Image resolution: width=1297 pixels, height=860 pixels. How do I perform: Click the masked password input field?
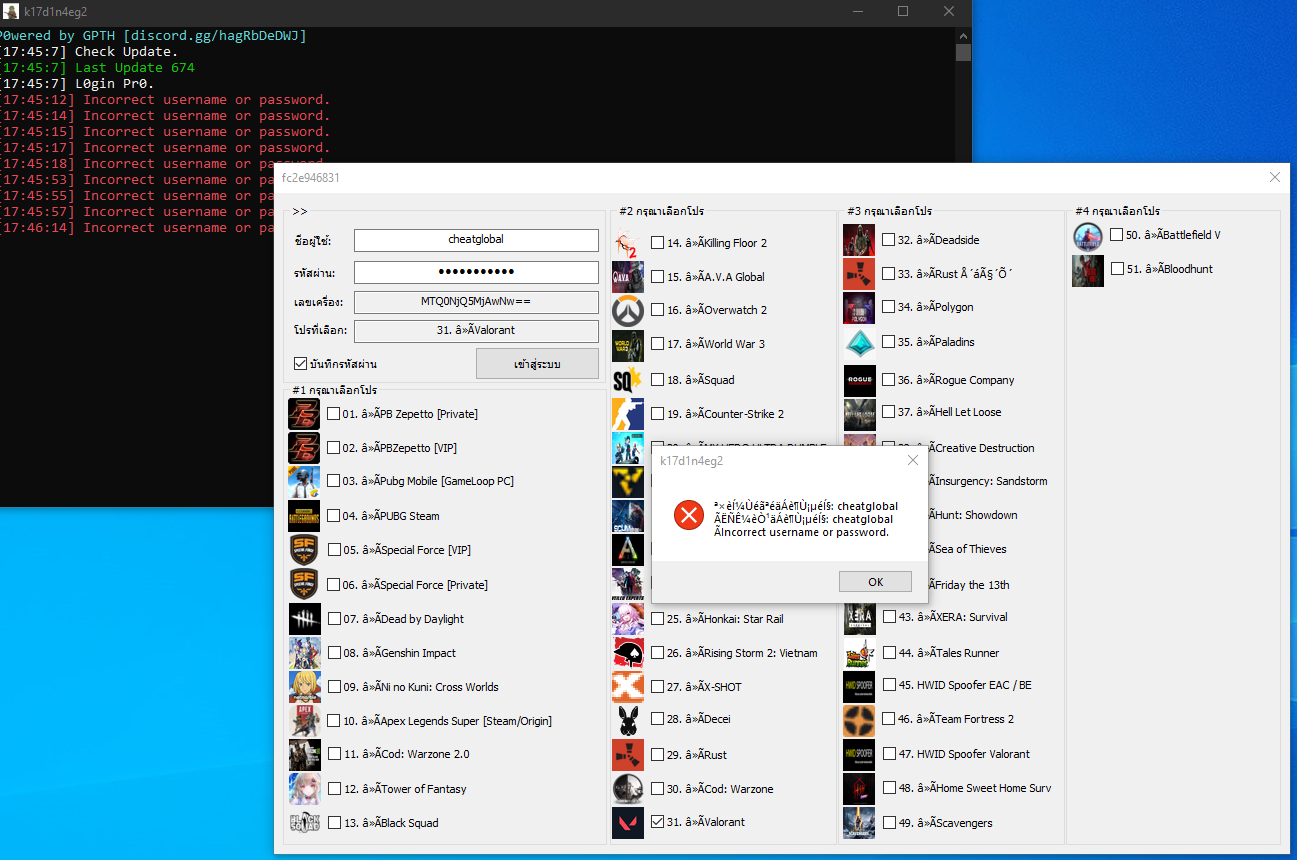[x=476, y=272]
